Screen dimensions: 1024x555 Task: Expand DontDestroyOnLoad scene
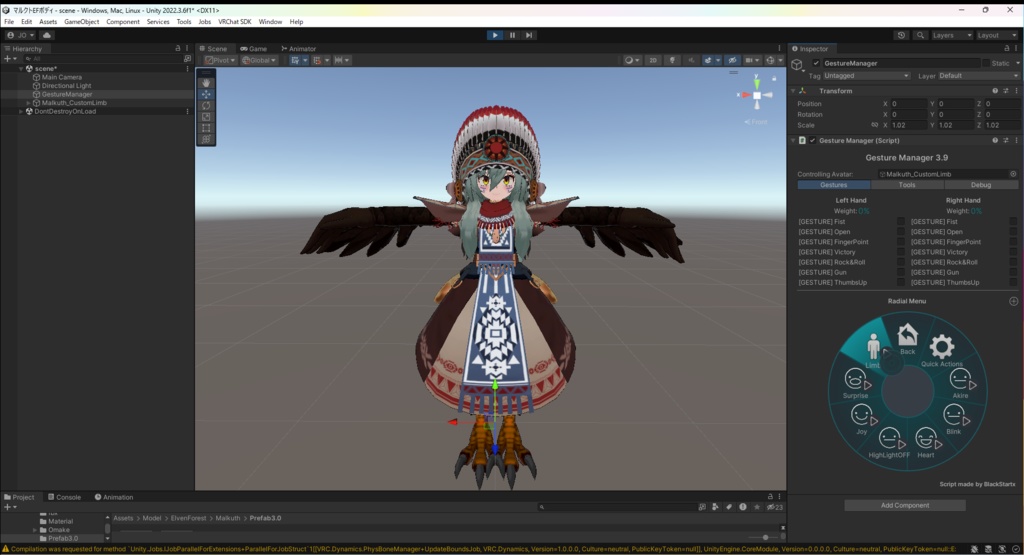[21, 111]
